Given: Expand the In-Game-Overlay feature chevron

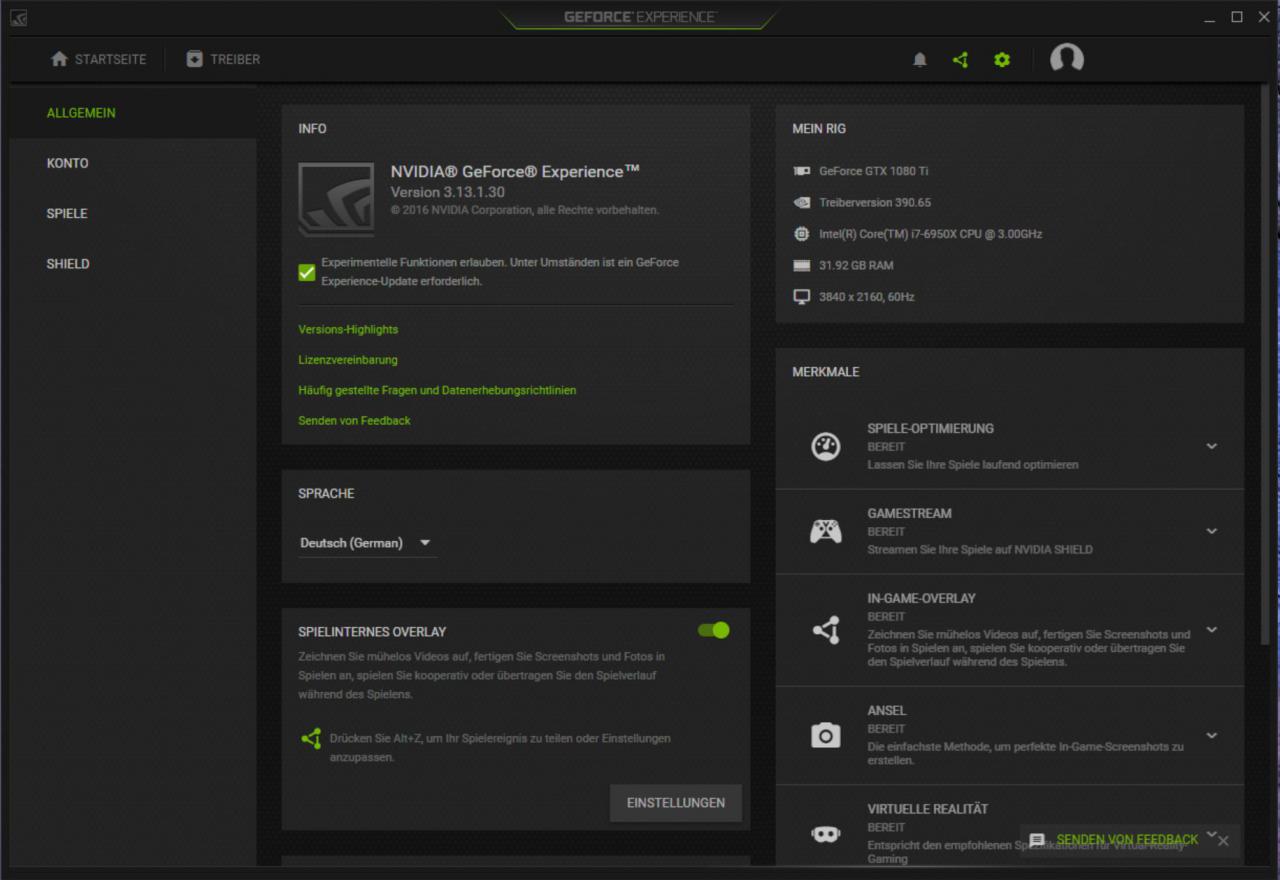Looking at the screenshot, I should pos(1211,630).
